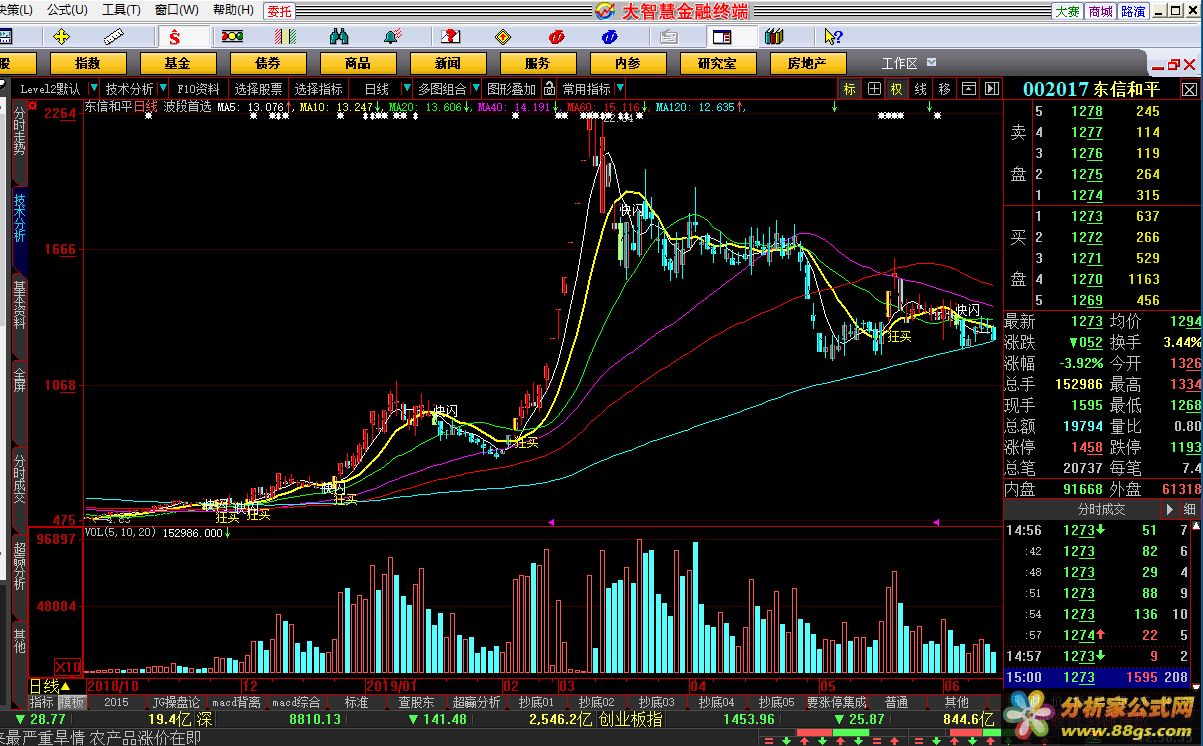Select the ruler measuring tool icon

coord(113,37)
